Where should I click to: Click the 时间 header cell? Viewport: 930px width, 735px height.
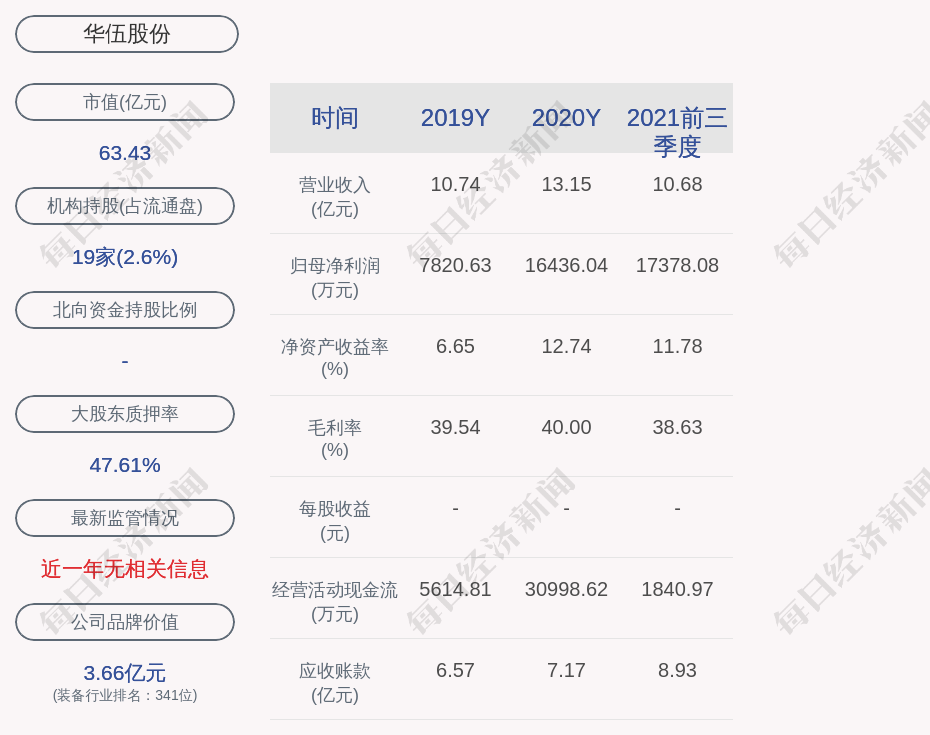click(335, 118)
